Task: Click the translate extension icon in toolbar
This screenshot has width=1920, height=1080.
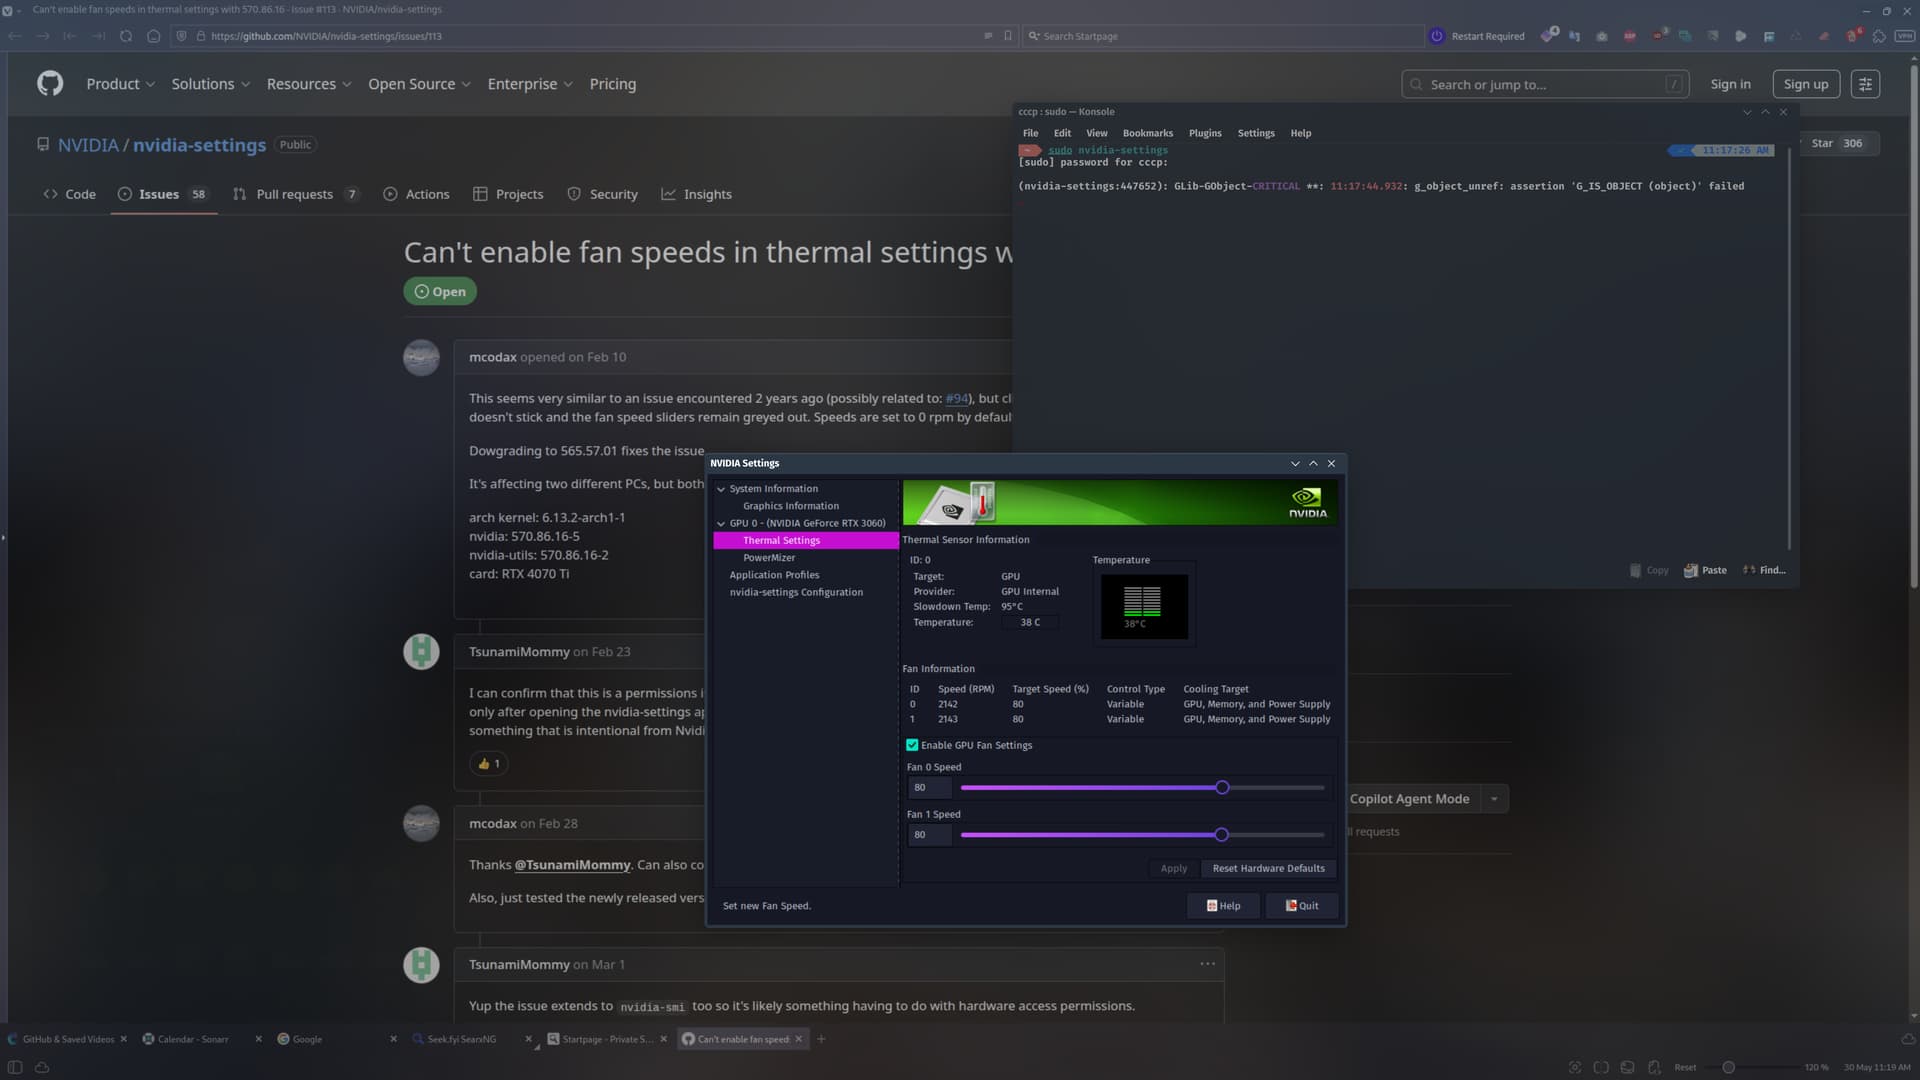Action: tap(1574, 36)
